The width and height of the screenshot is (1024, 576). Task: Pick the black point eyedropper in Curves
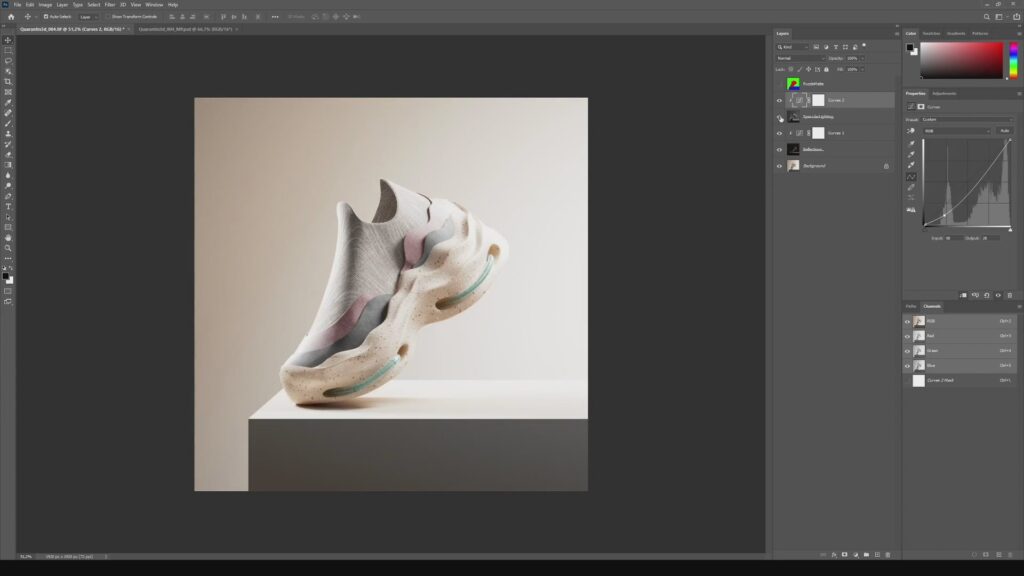click(911, 144)
